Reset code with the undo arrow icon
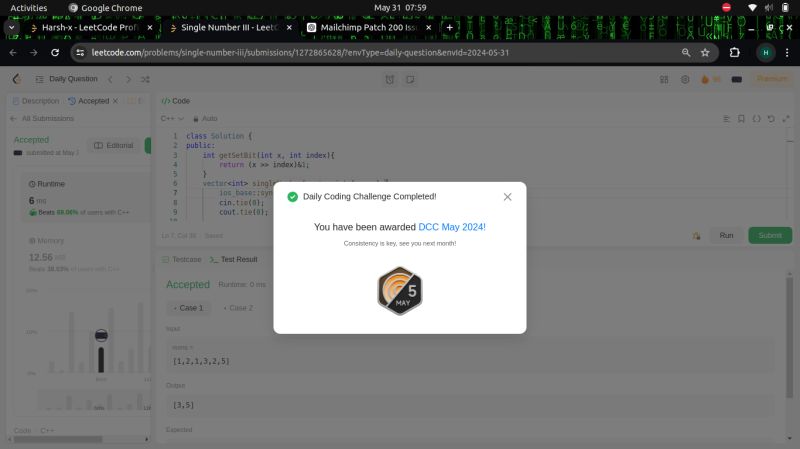The height and width of the screenshot is (449, 800). (x=771, y=118)
